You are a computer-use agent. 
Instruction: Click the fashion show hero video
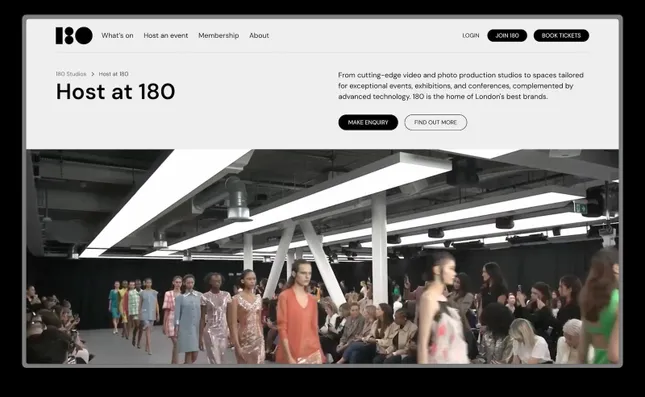(322, 256)
